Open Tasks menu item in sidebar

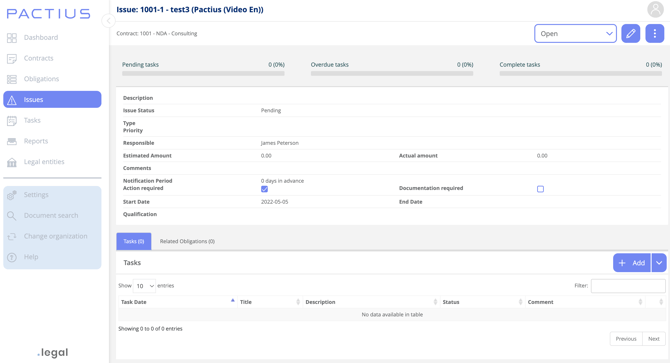[x=32, y=120]
